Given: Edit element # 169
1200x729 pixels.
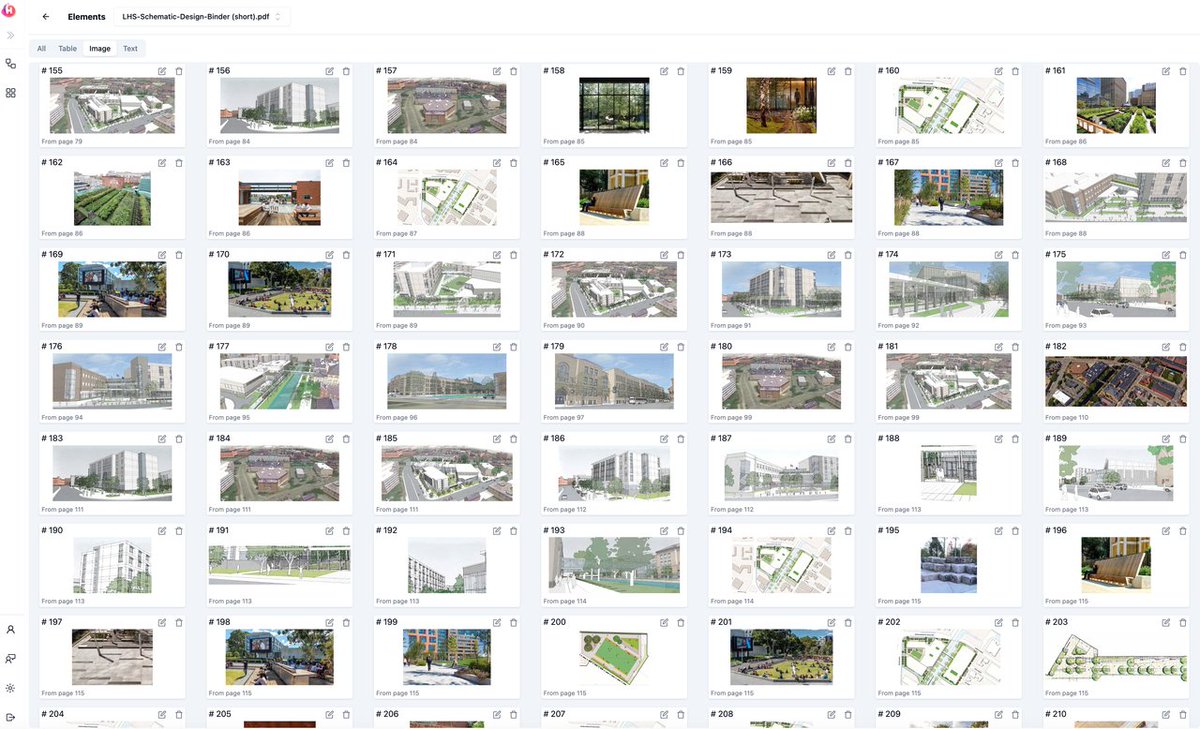Looking at the screenshot, I should coord(162,255).
